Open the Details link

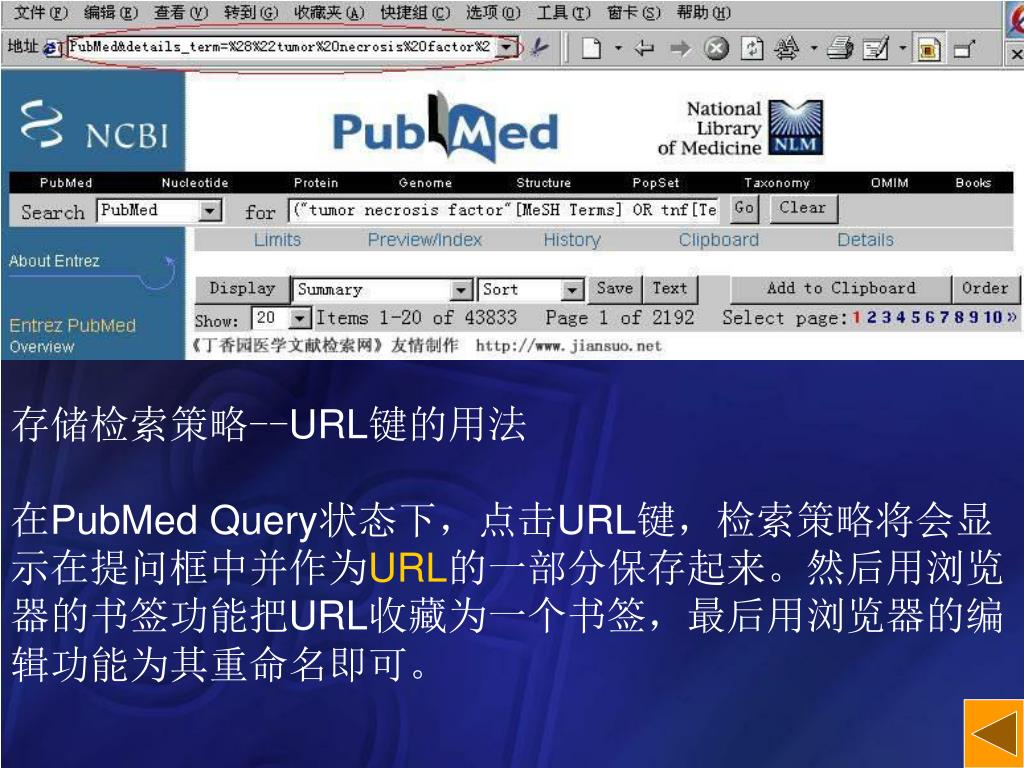(865, 240)
